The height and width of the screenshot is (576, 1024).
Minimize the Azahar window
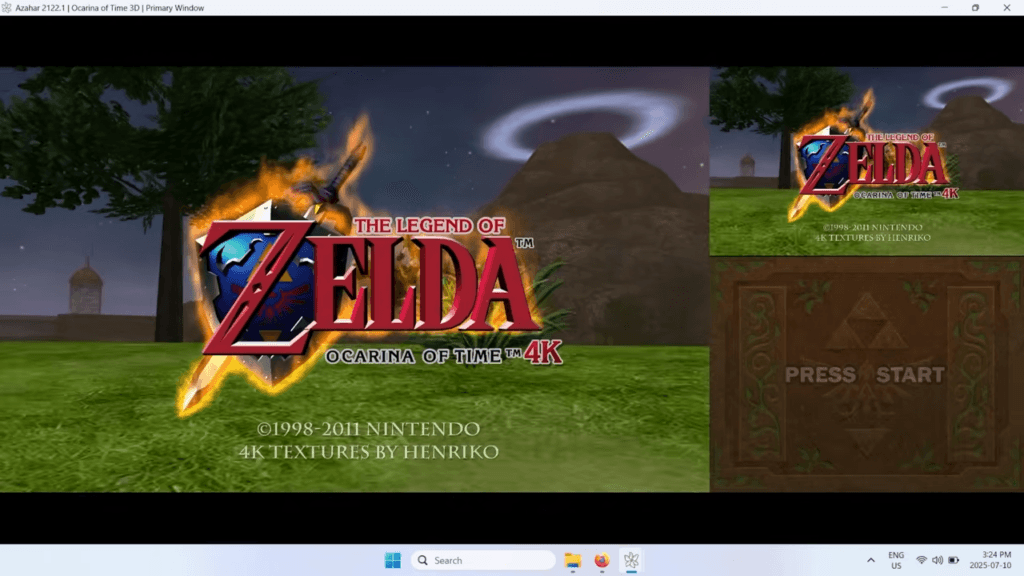tap(944, 8)
